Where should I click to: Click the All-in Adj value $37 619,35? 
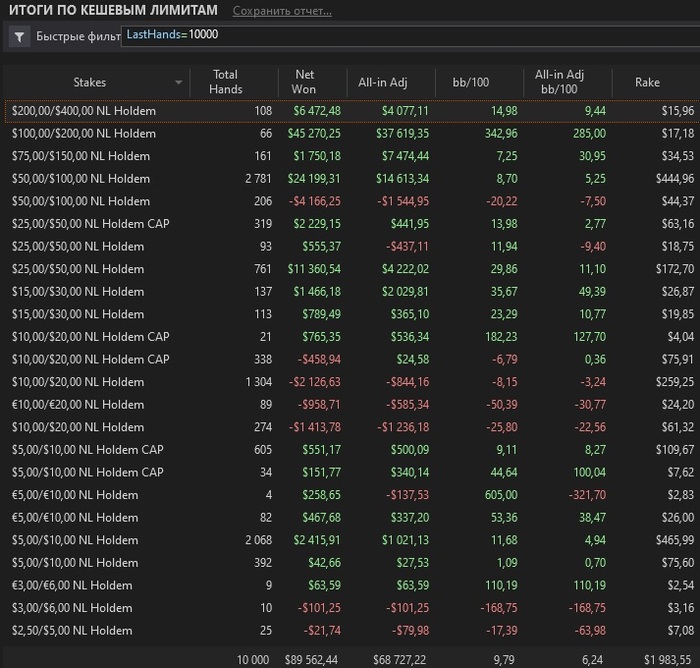[402, 134]
